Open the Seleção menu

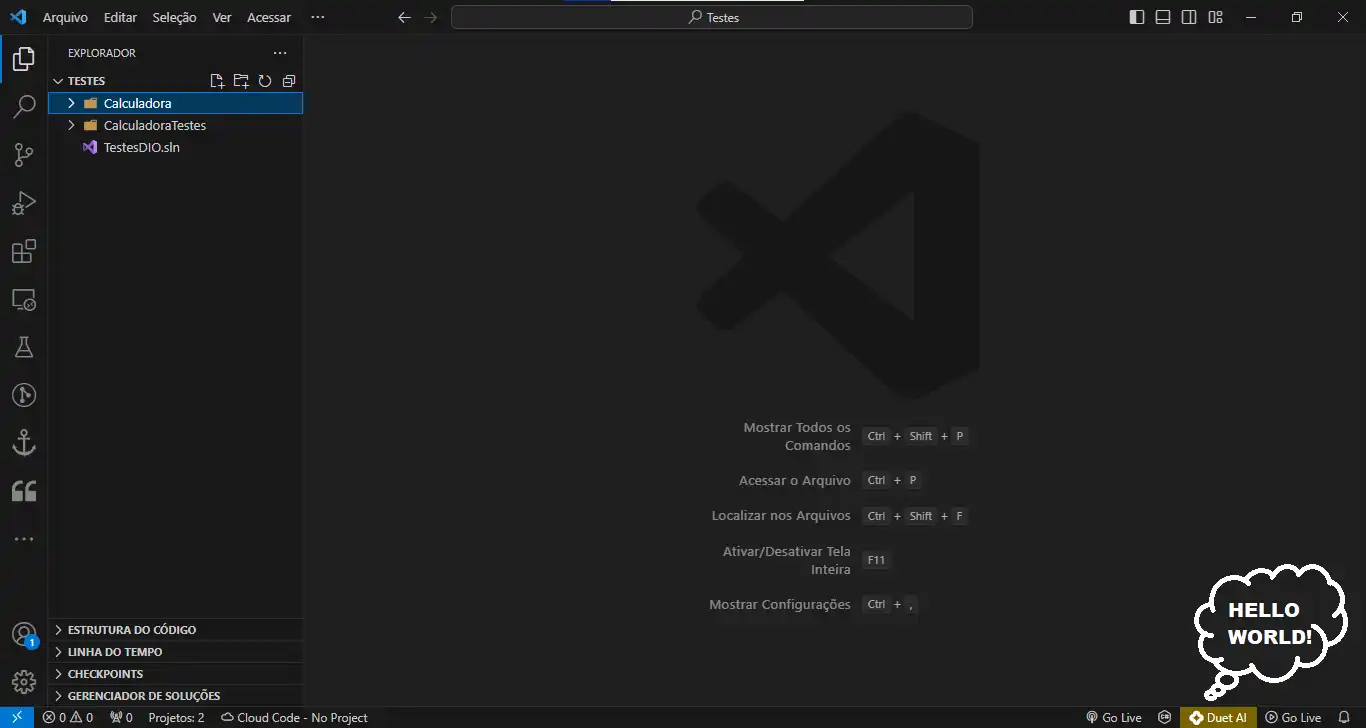[174, 17]
